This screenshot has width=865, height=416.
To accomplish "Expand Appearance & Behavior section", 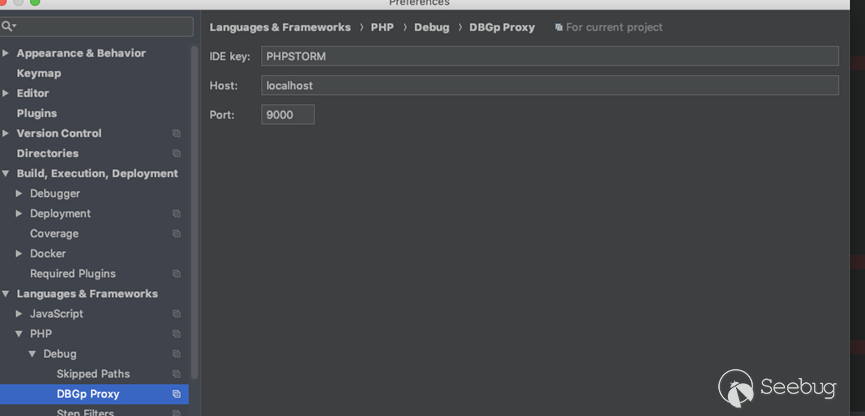I will tap(6, 53).
